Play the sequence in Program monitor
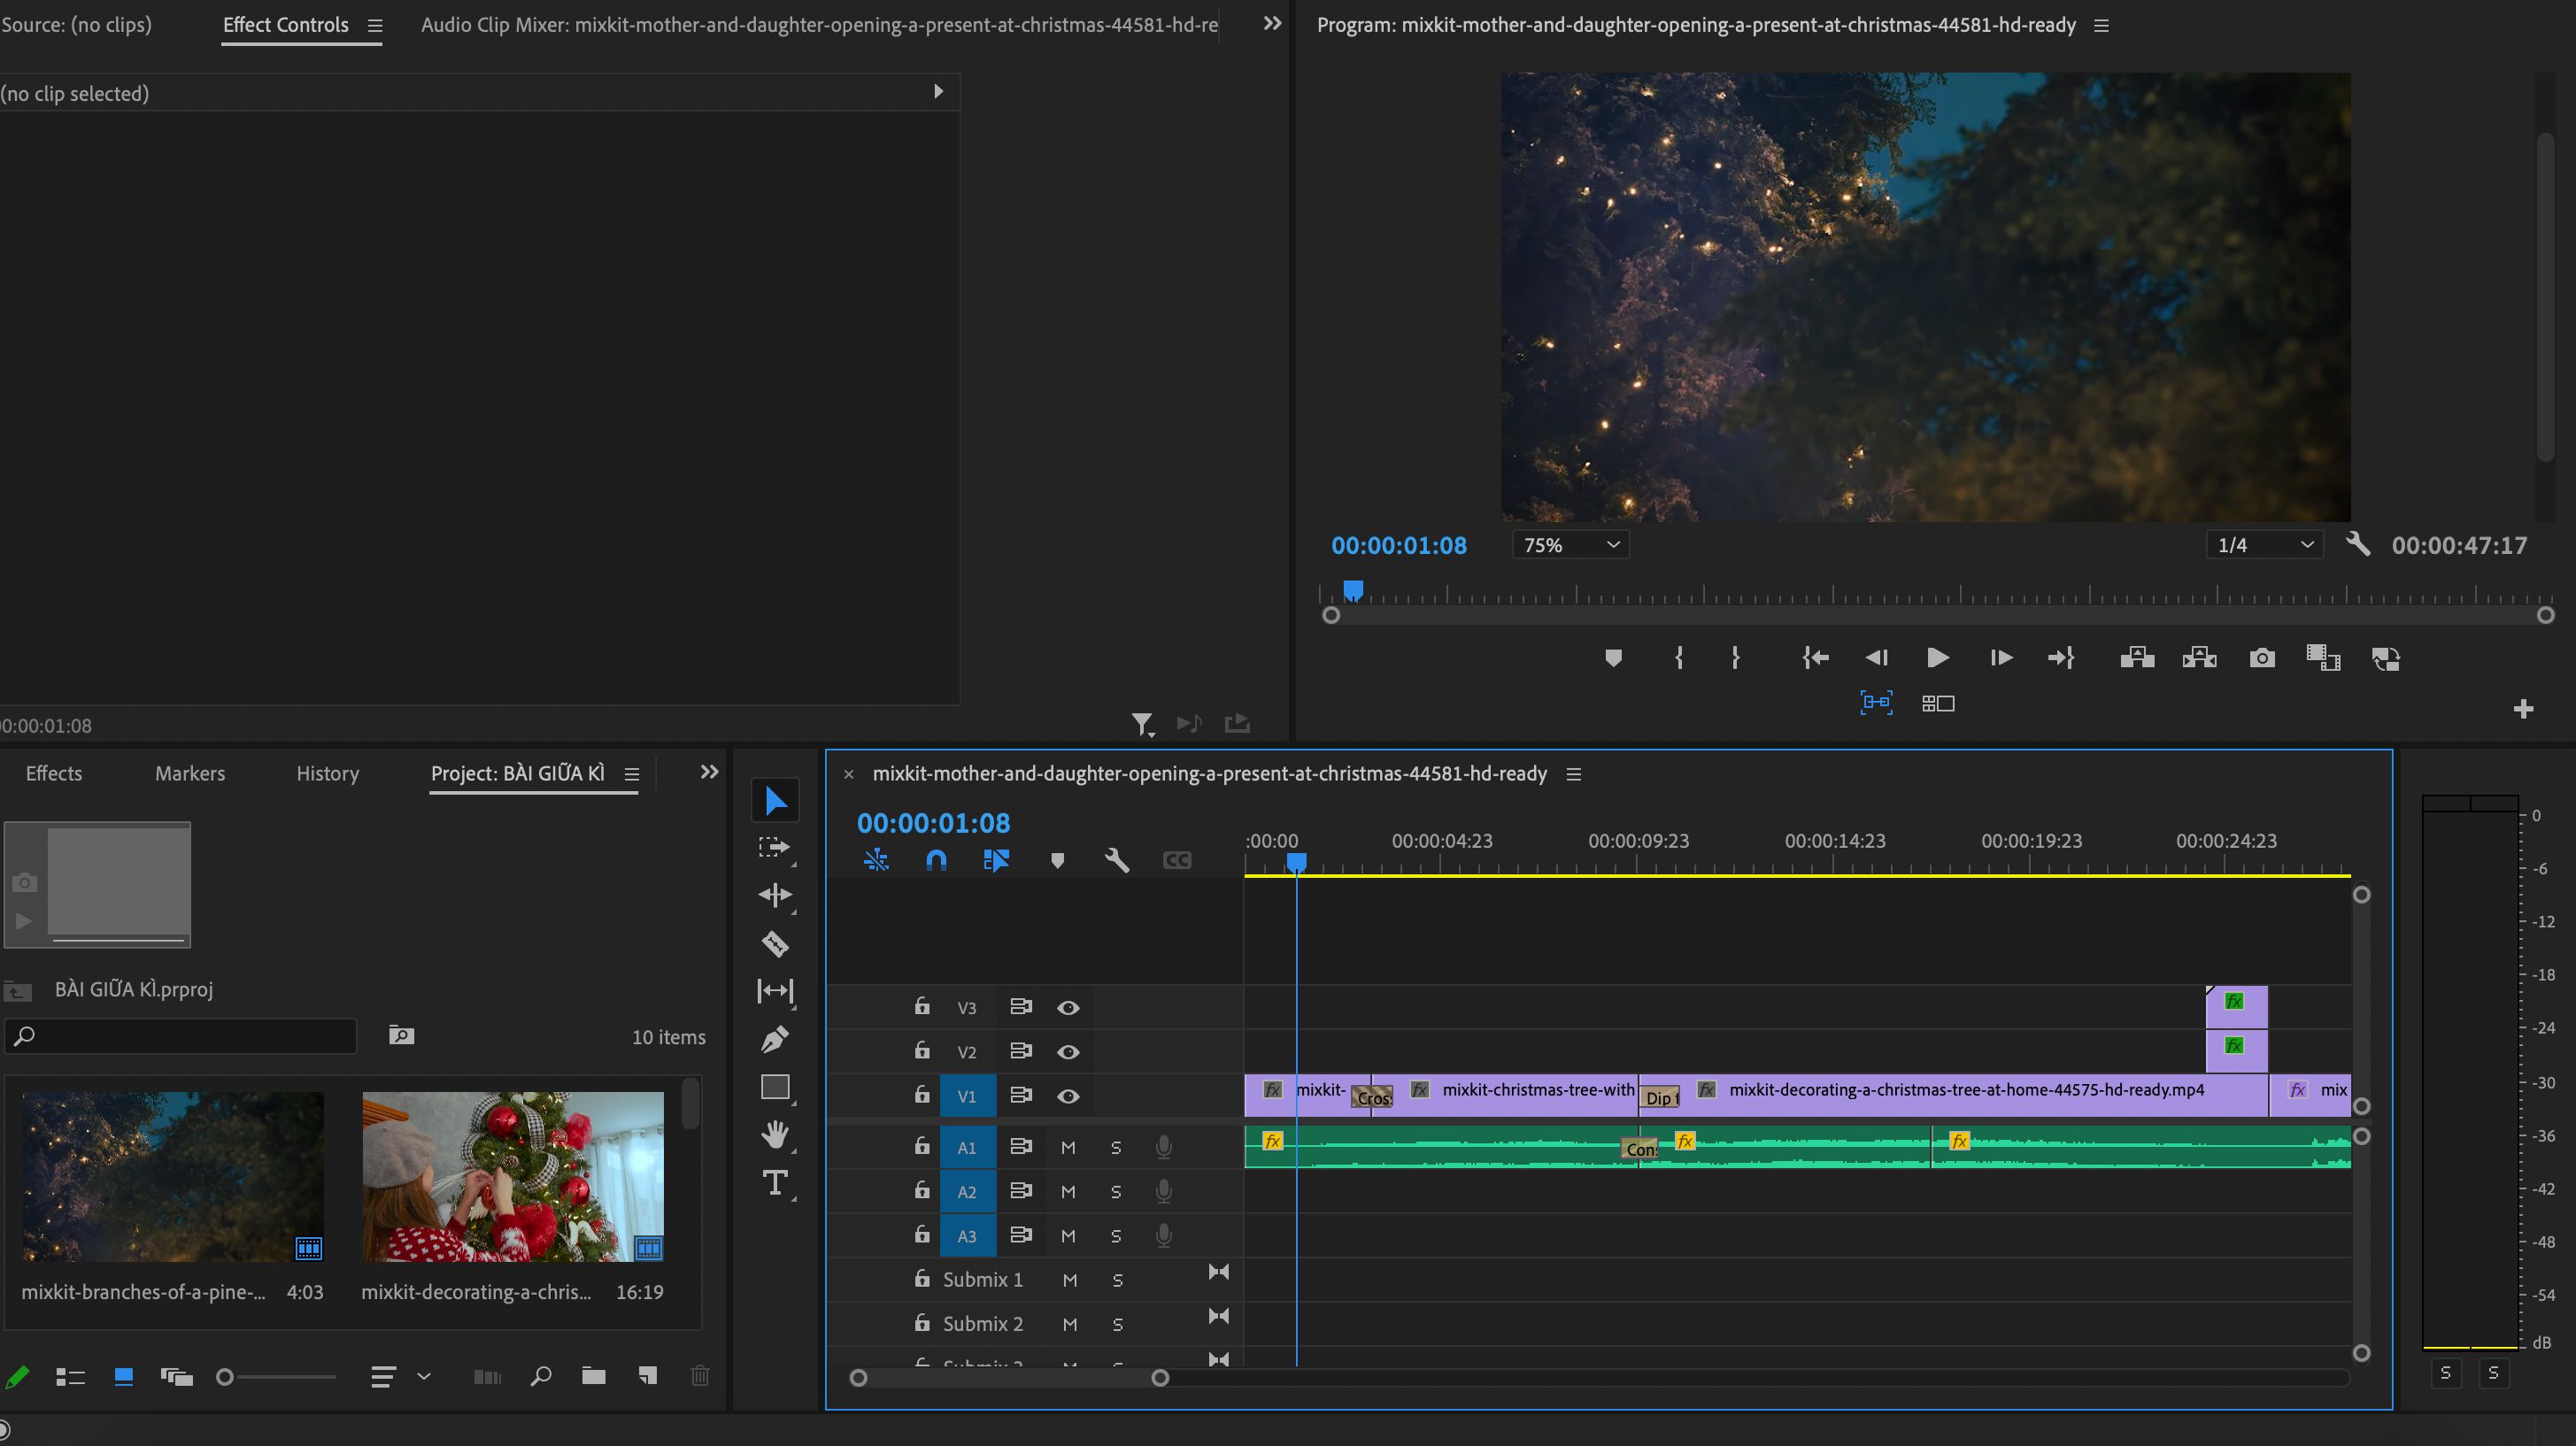This screenshot has width=2576, height=1446. [1937, 658]
